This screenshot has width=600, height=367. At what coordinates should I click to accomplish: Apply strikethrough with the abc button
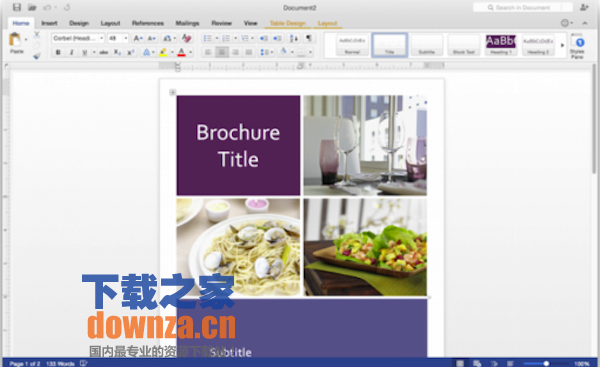tap(103, 52)
